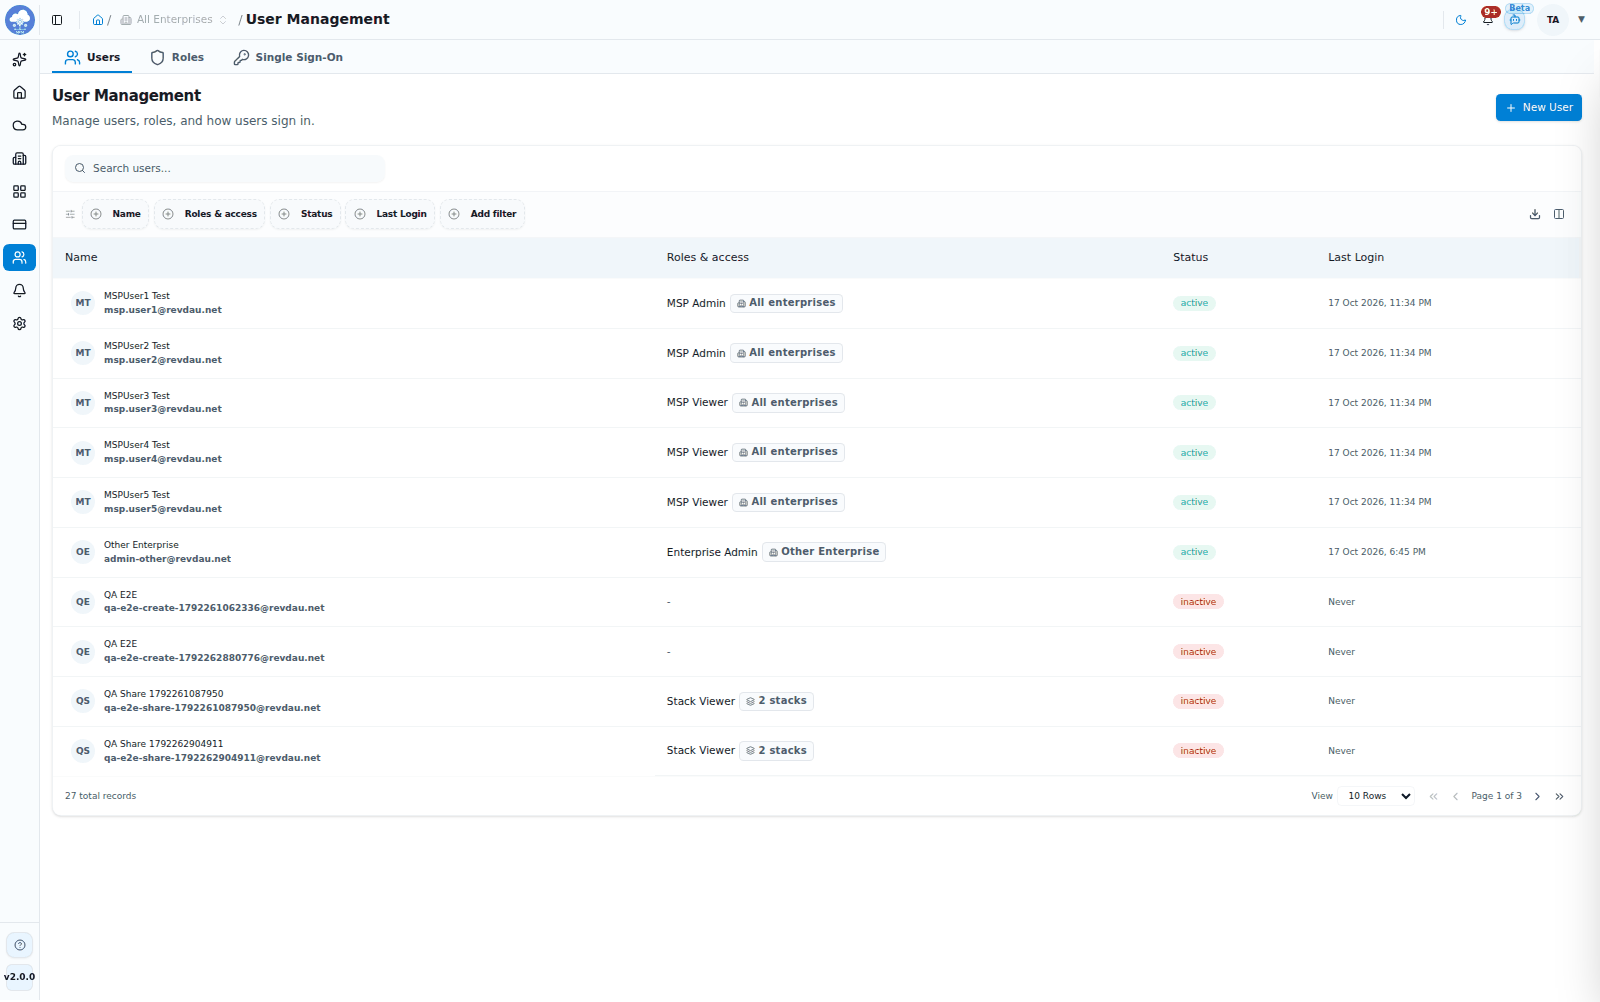Open the 10 Rows page size dropdown

point(1379,796)
